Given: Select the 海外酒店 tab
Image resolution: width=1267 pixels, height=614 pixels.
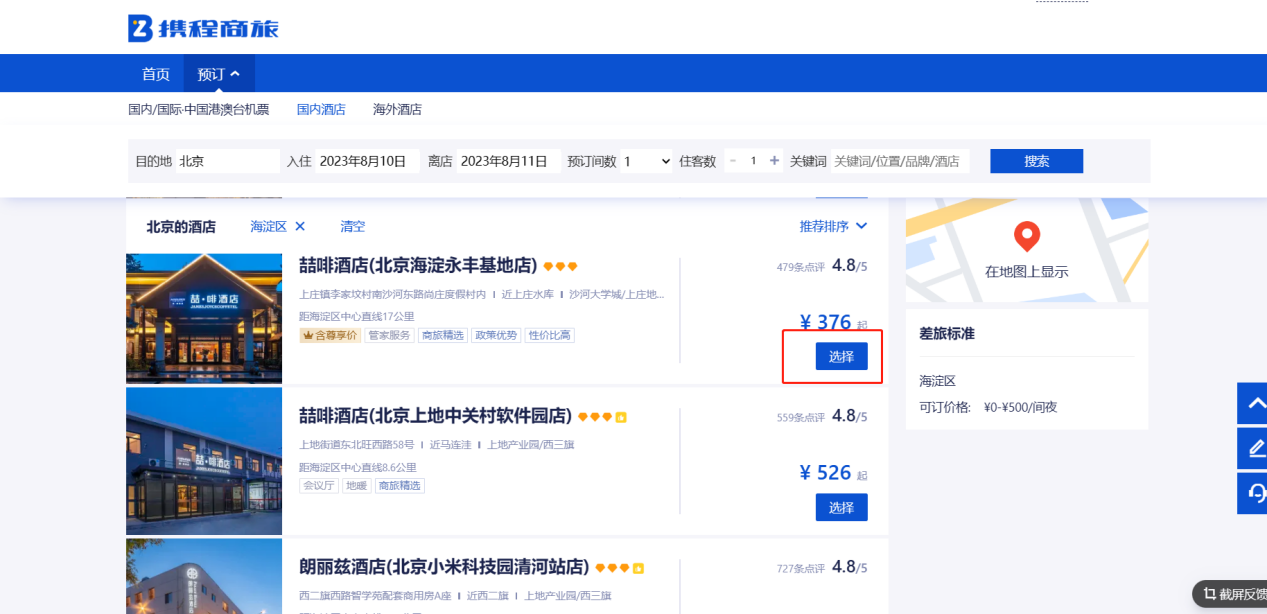Looking at the screenshot, I should click(397, 109).
